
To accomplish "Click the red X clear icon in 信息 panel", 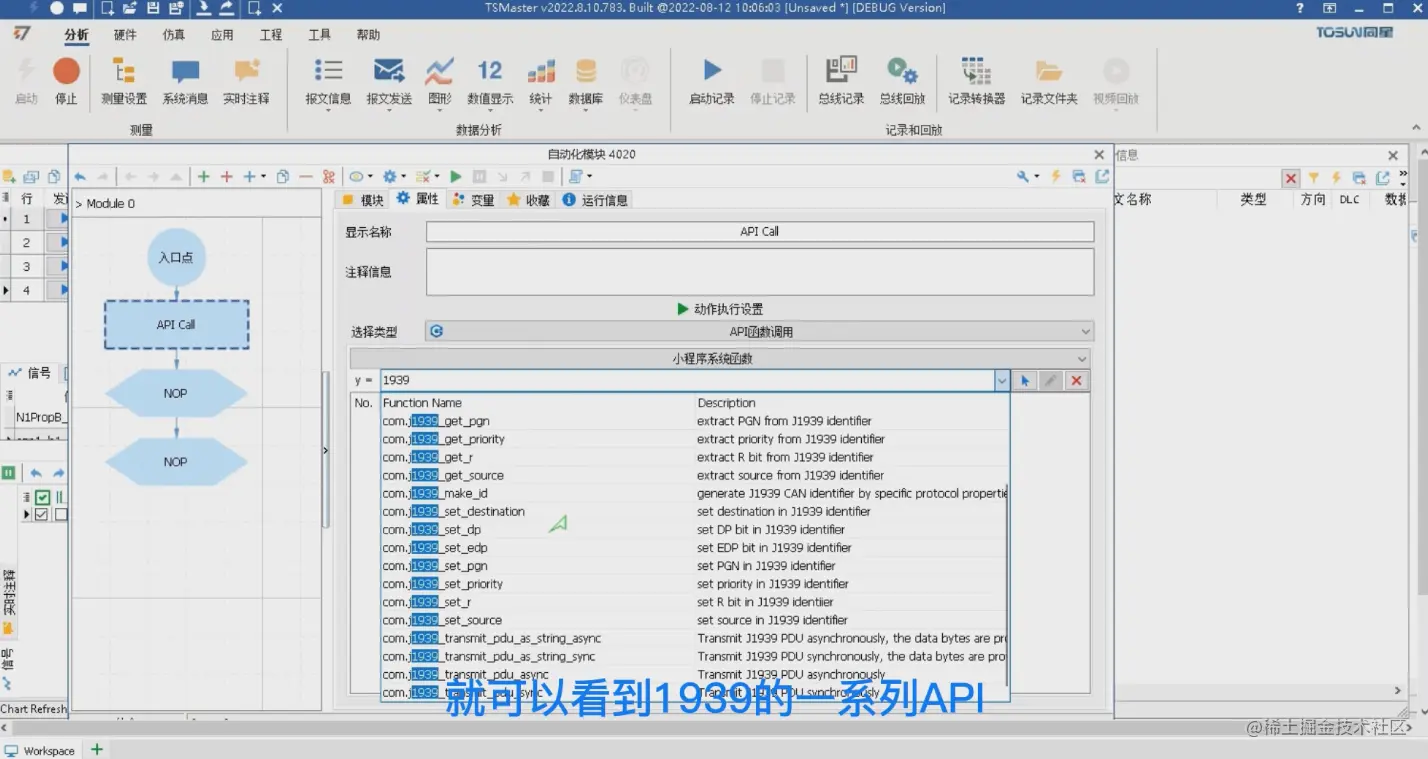I will [x=1291, y=178].
